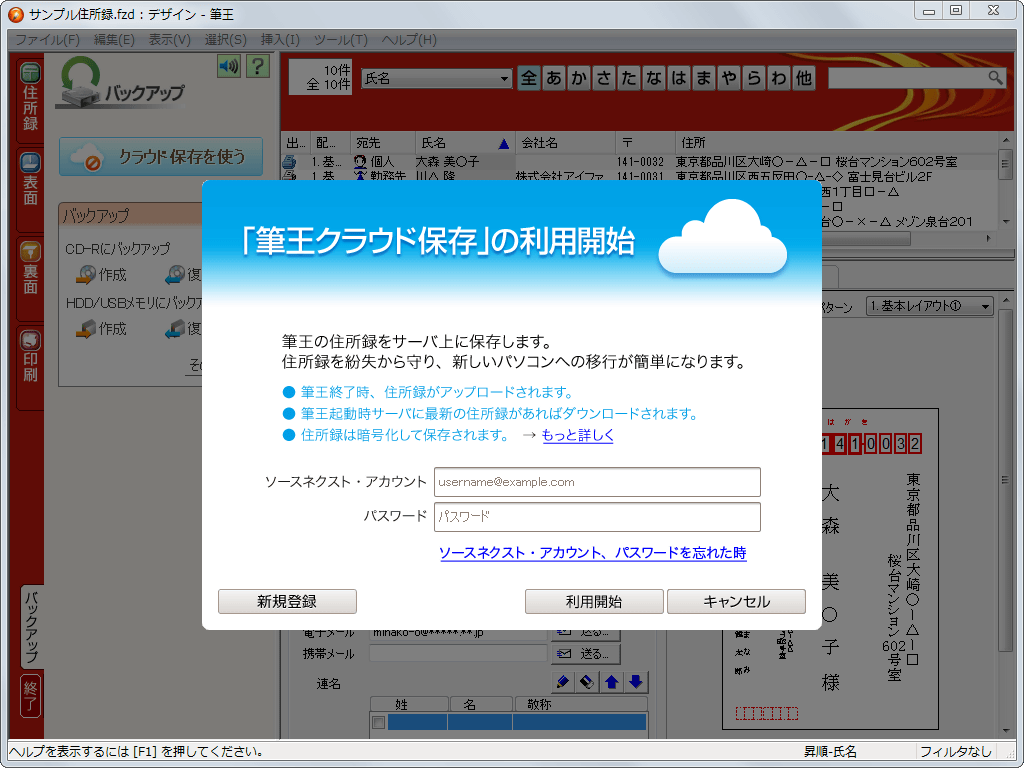The image size is (1024, 768).
Task: Open the もっと詳しく link
Action: click(578, 436)
